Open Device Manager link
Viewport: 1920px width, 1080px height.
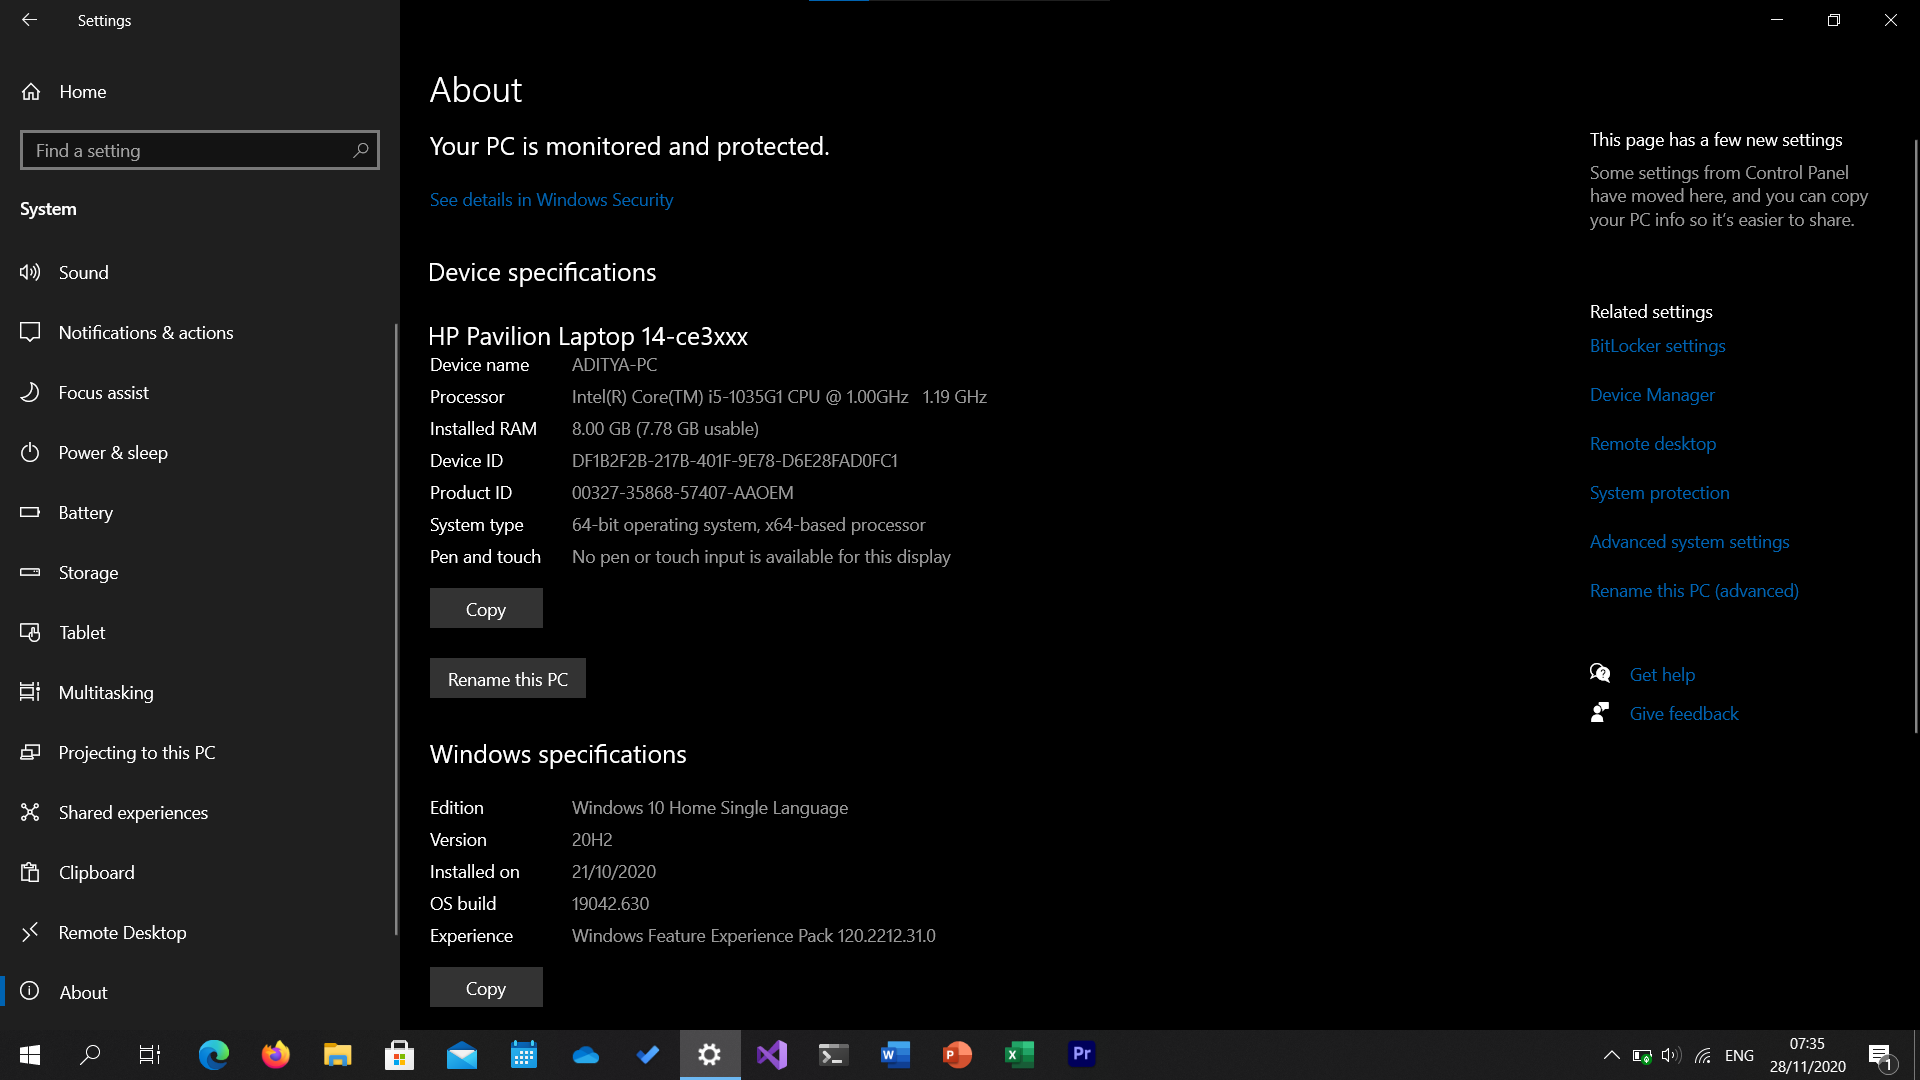pyautogui.click(x=1652, y=395)
